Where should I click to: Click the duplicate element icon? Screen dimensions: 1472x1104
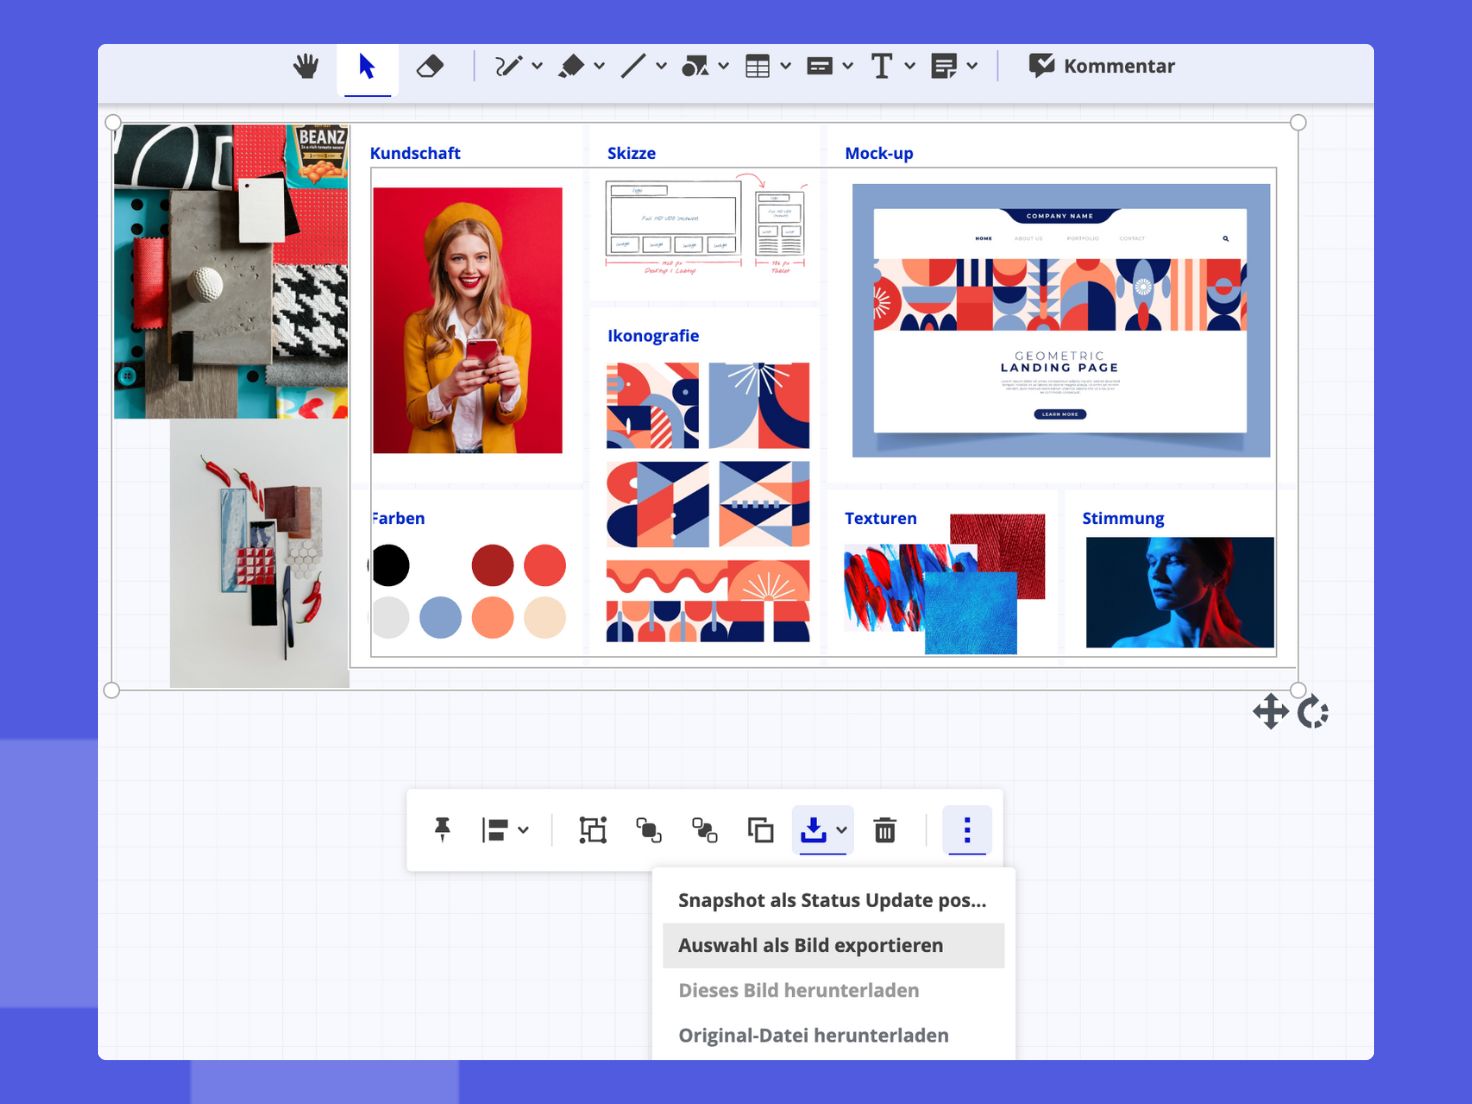pyautogui.click(x=760, y=830)
